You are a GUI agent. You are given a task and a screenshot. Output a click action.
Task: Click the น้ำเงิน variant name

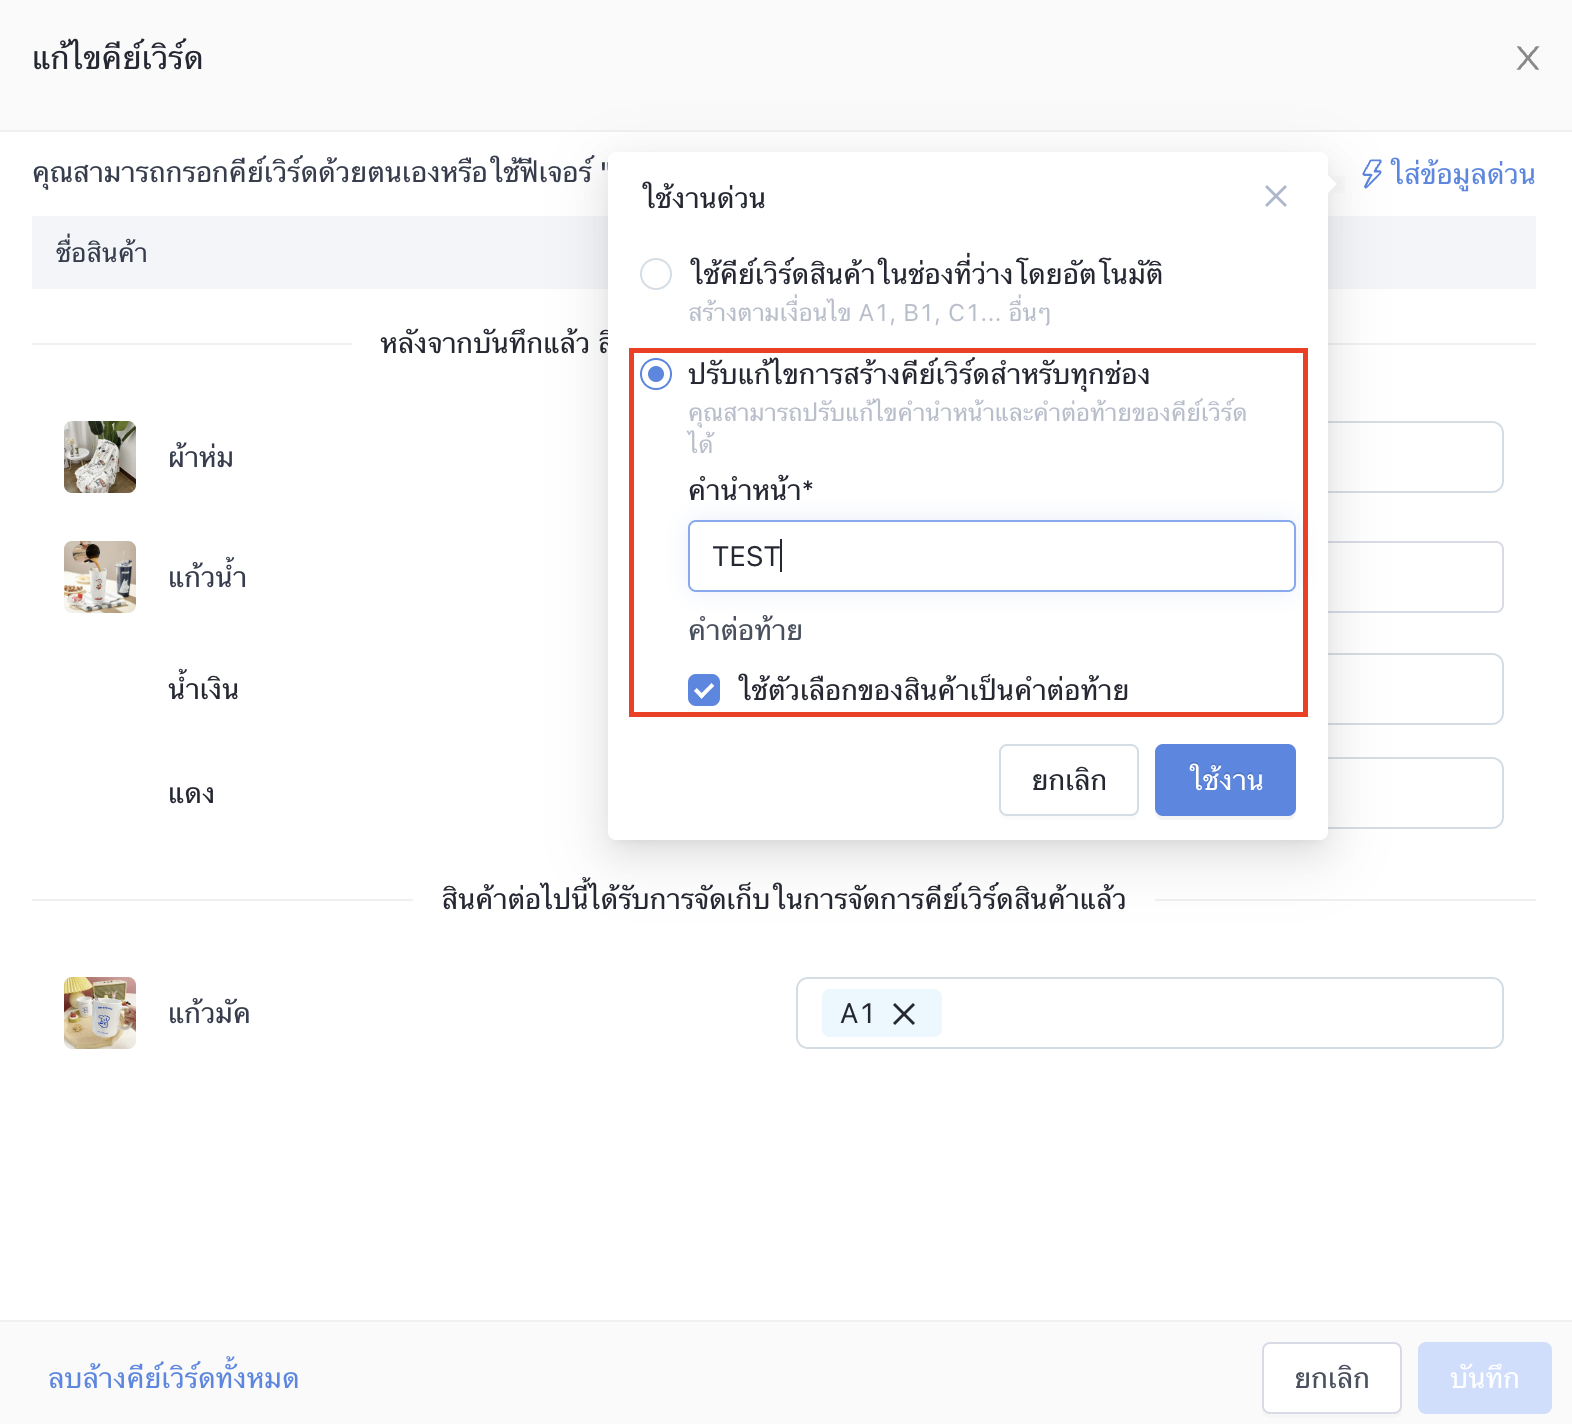pyautogui.click(x=203, y=689)
